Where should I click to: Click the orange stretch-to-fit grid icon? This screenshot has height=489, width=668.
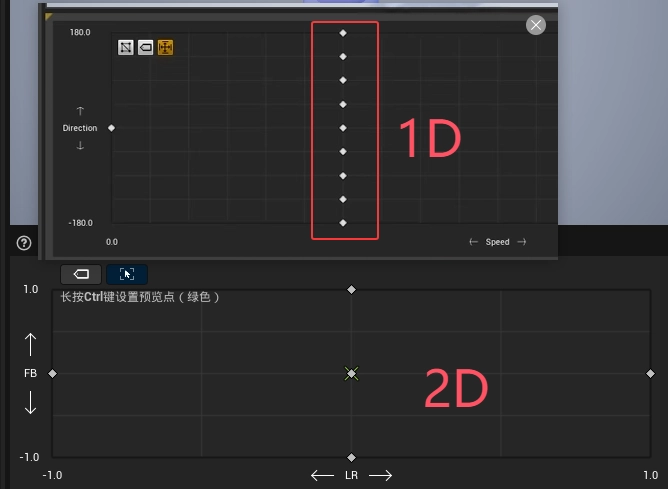pyautogui.click(x=165, y=47)
